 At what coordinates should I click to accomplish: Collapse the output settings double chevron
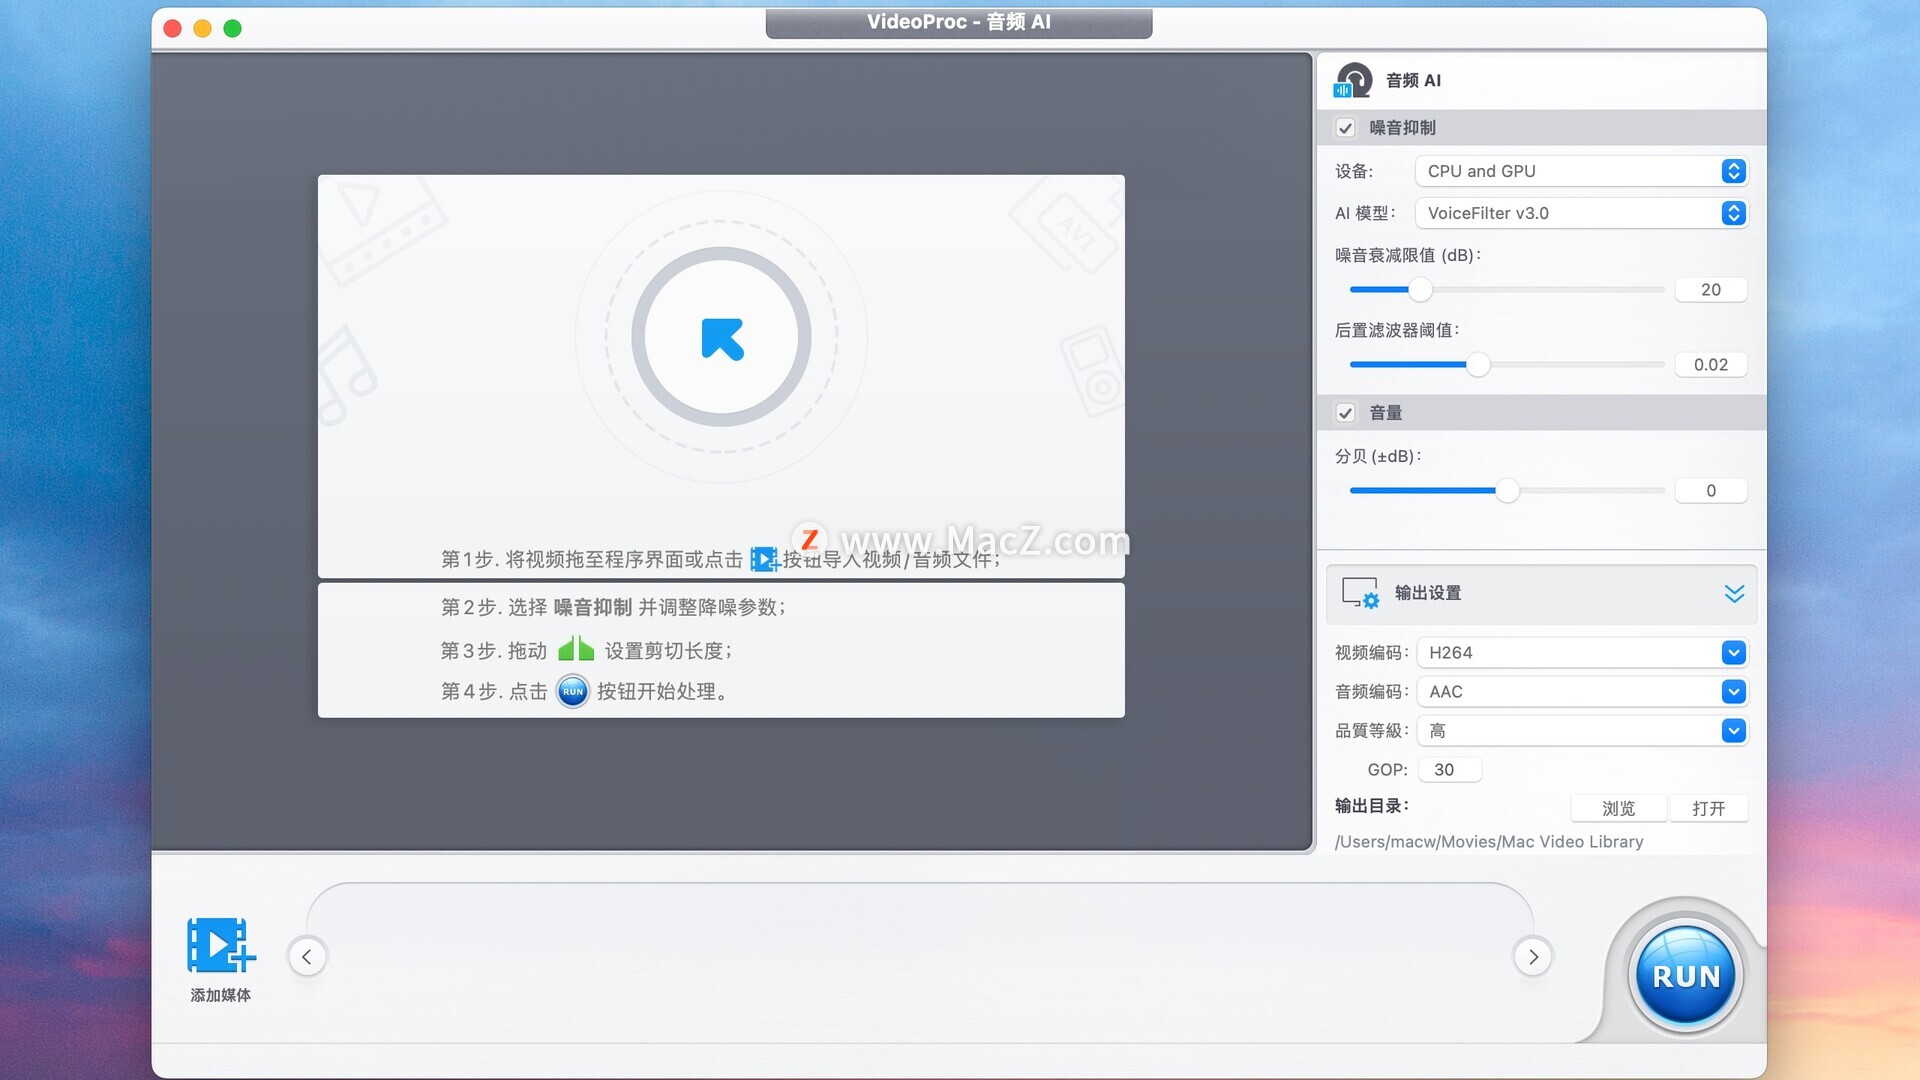point(1734,593)
